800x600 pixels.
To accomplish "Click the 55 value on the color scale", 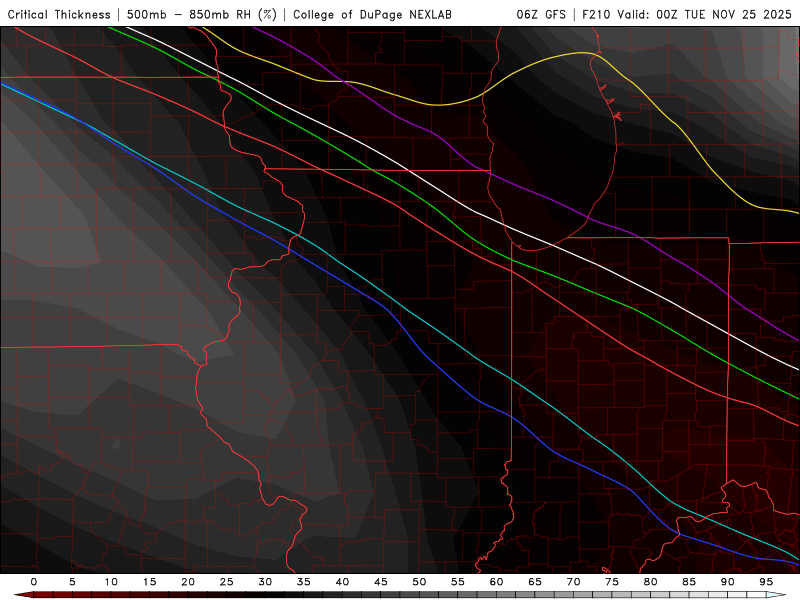I will 458,582.
